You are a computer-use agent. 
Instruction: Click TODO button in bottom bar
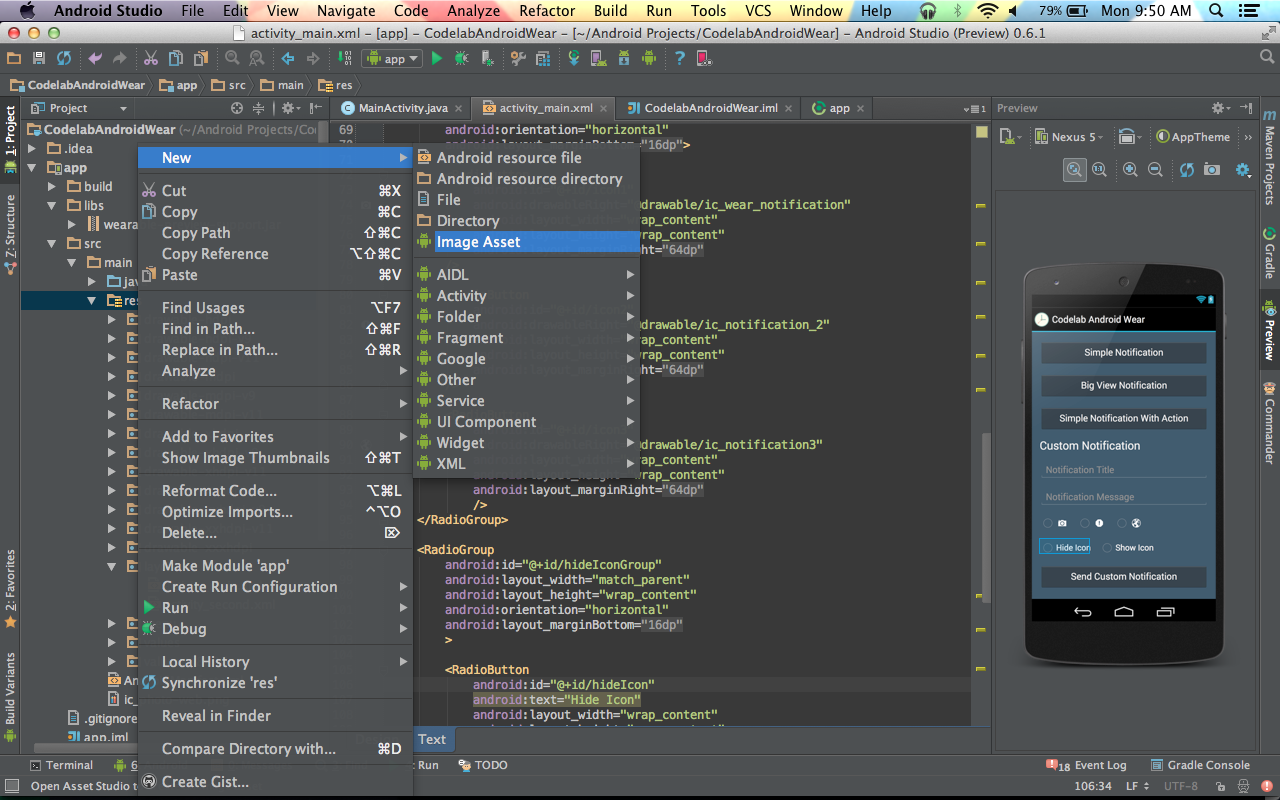(x=483, y=765)
